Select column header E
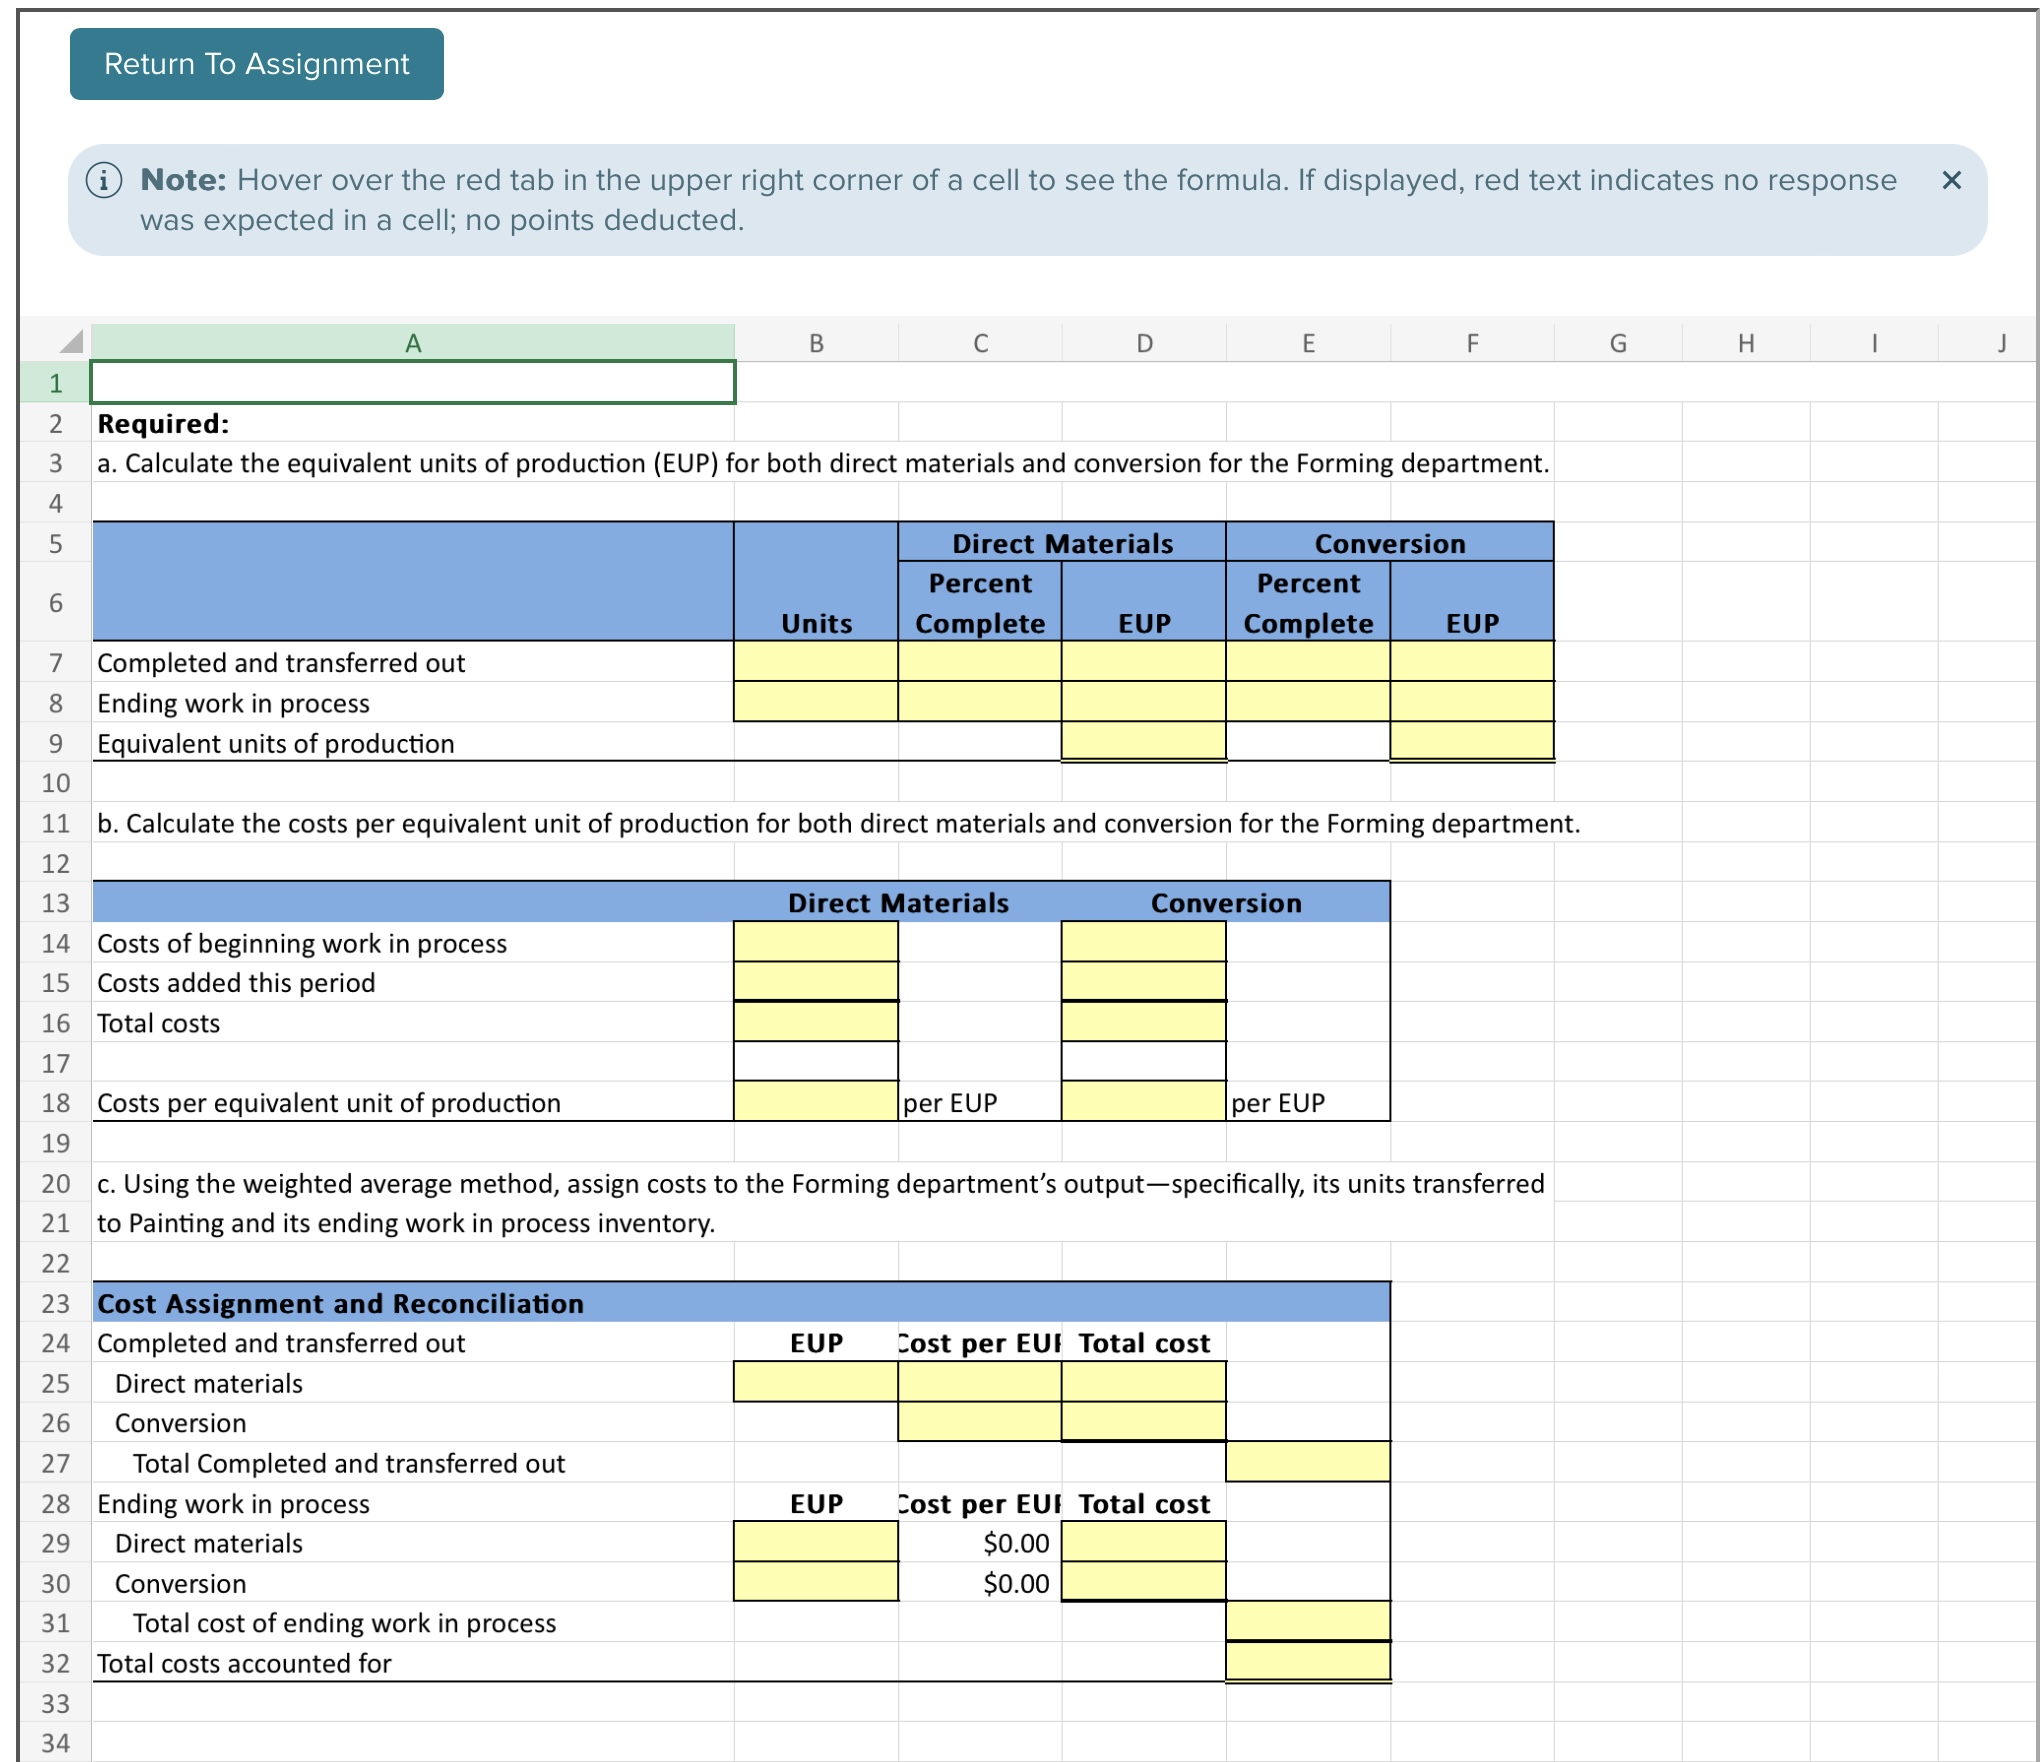2041x1762 pixels. click(1308, 342)
